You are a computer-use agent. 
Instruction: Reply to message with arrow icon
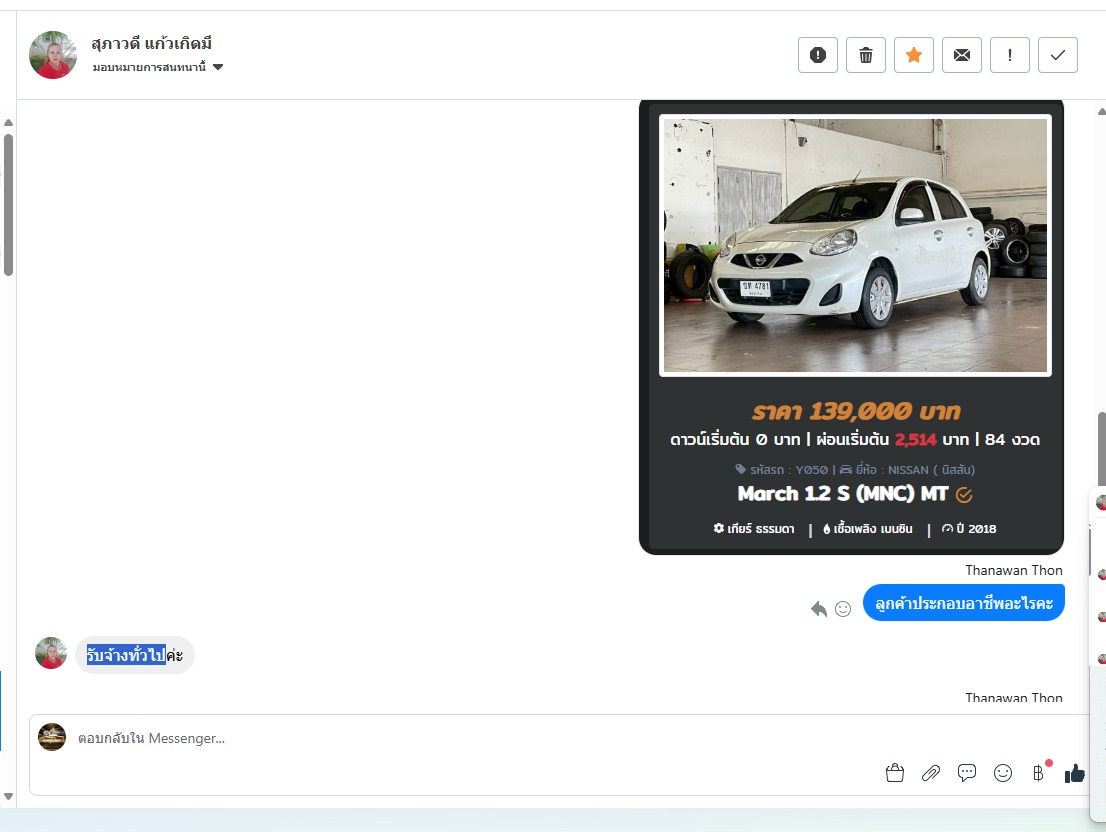coord(818,608)
